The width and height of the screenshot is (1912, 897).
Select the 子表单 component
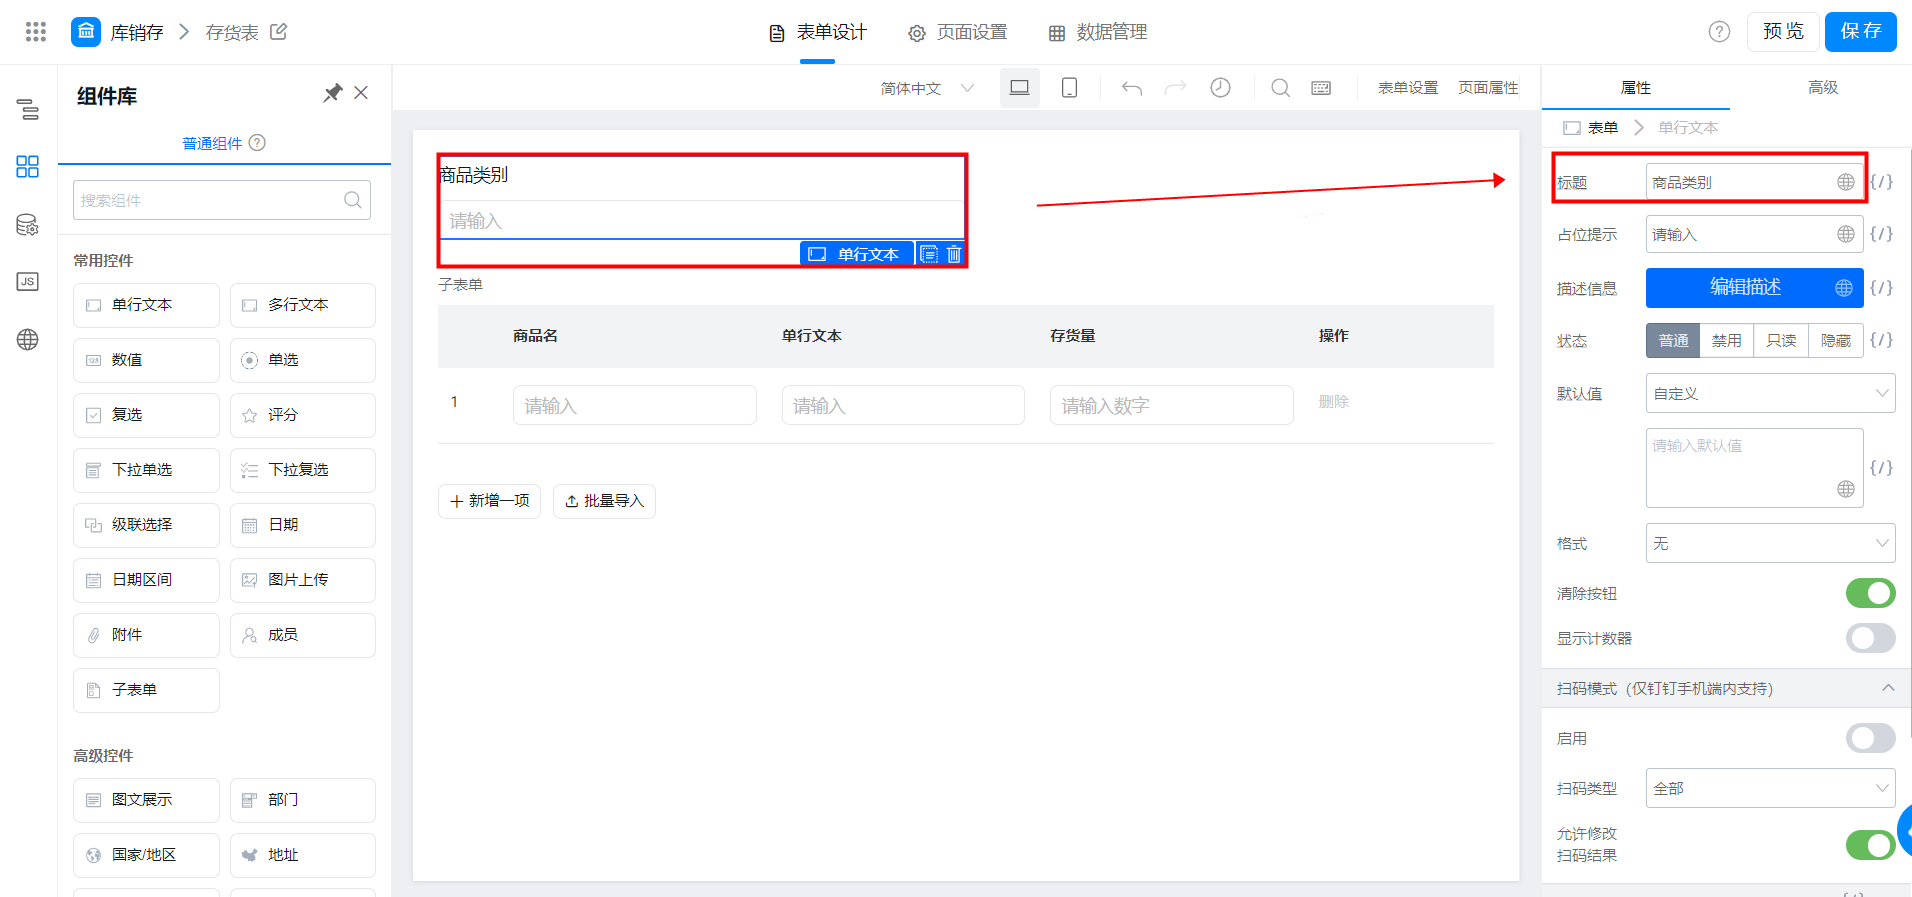146,690
